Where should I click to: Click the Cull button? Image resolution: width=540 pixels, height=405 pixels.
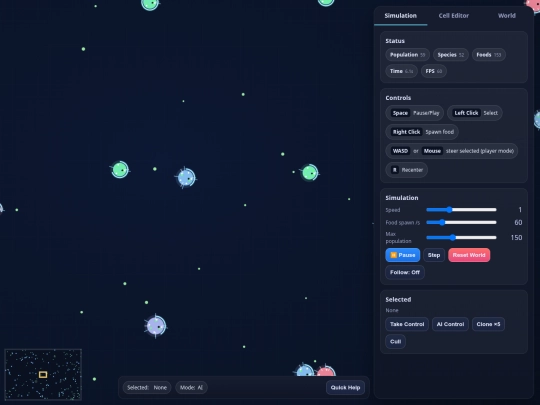coord(395,342)
